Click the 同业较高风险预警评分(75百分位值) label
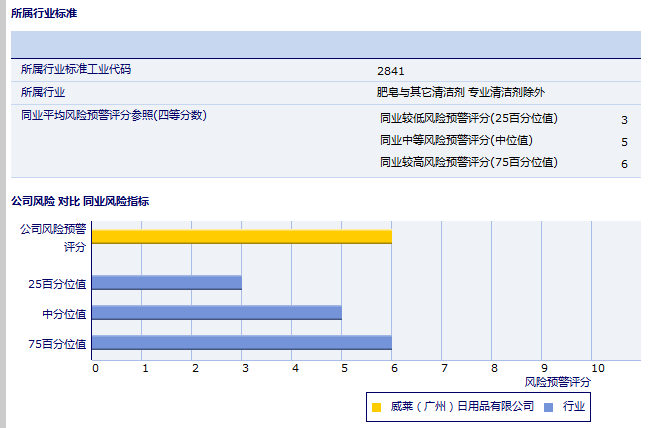 coord(468,163)
